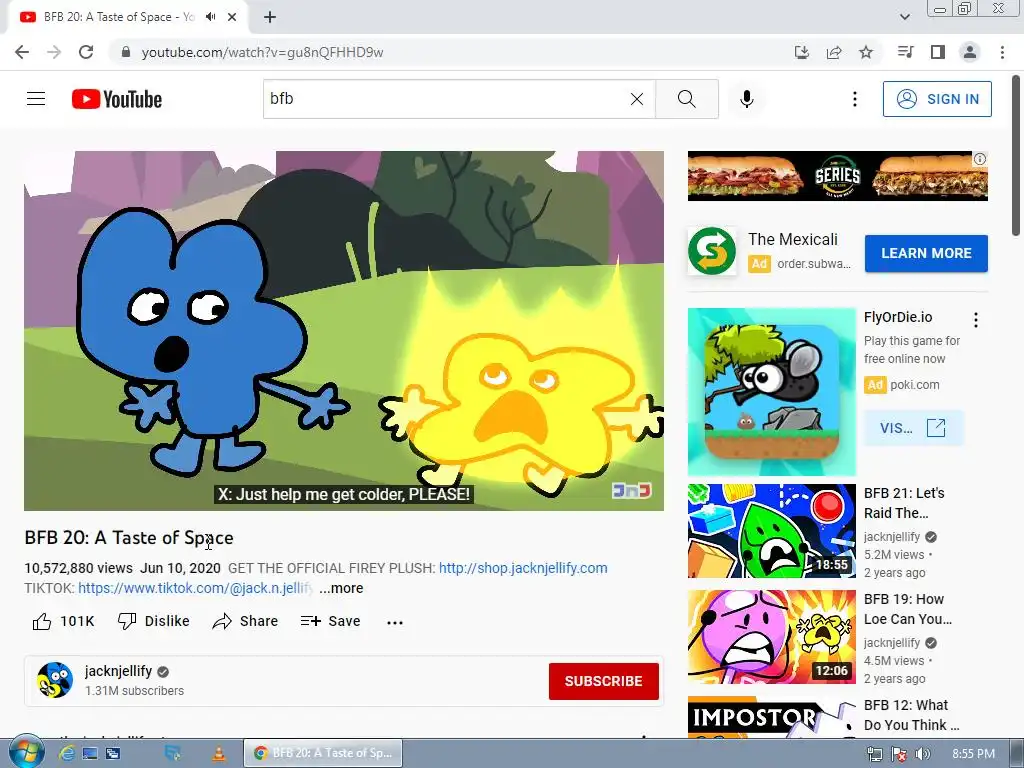Like the video (101K)
The height and width of the screenshot is (768, 1024).
(x=63, y=621)
